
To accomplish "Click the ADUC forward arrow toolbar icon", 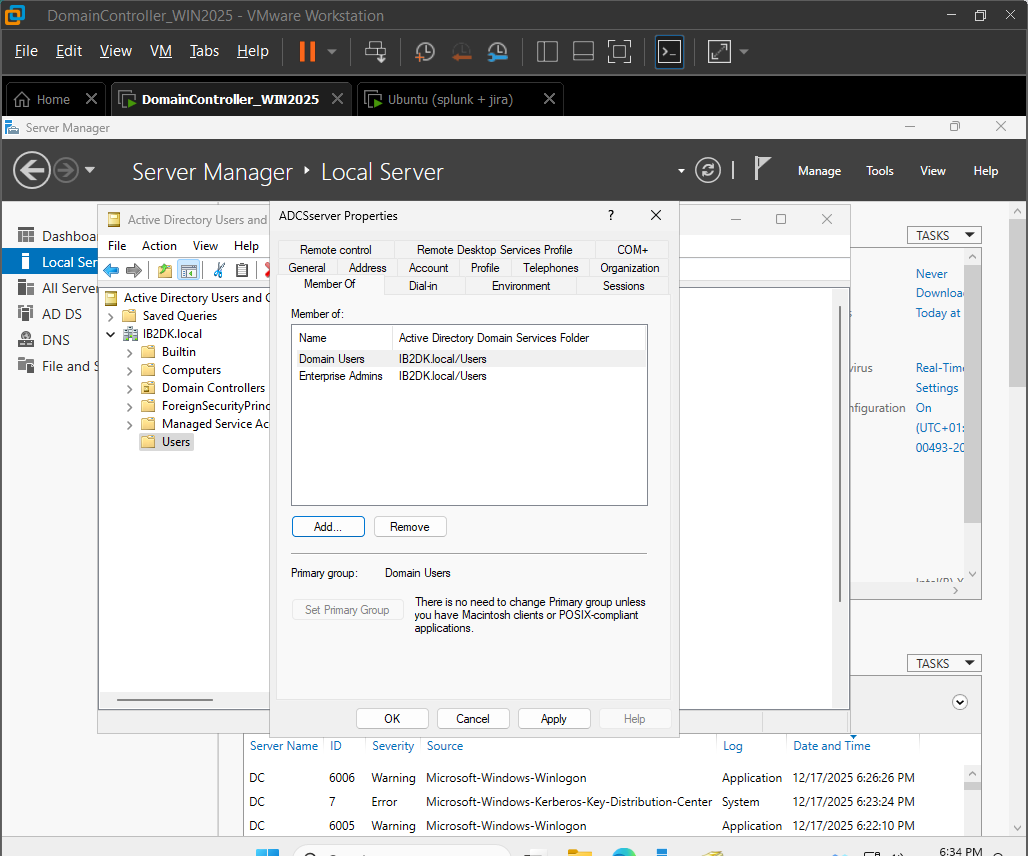I will coord(134,270).
